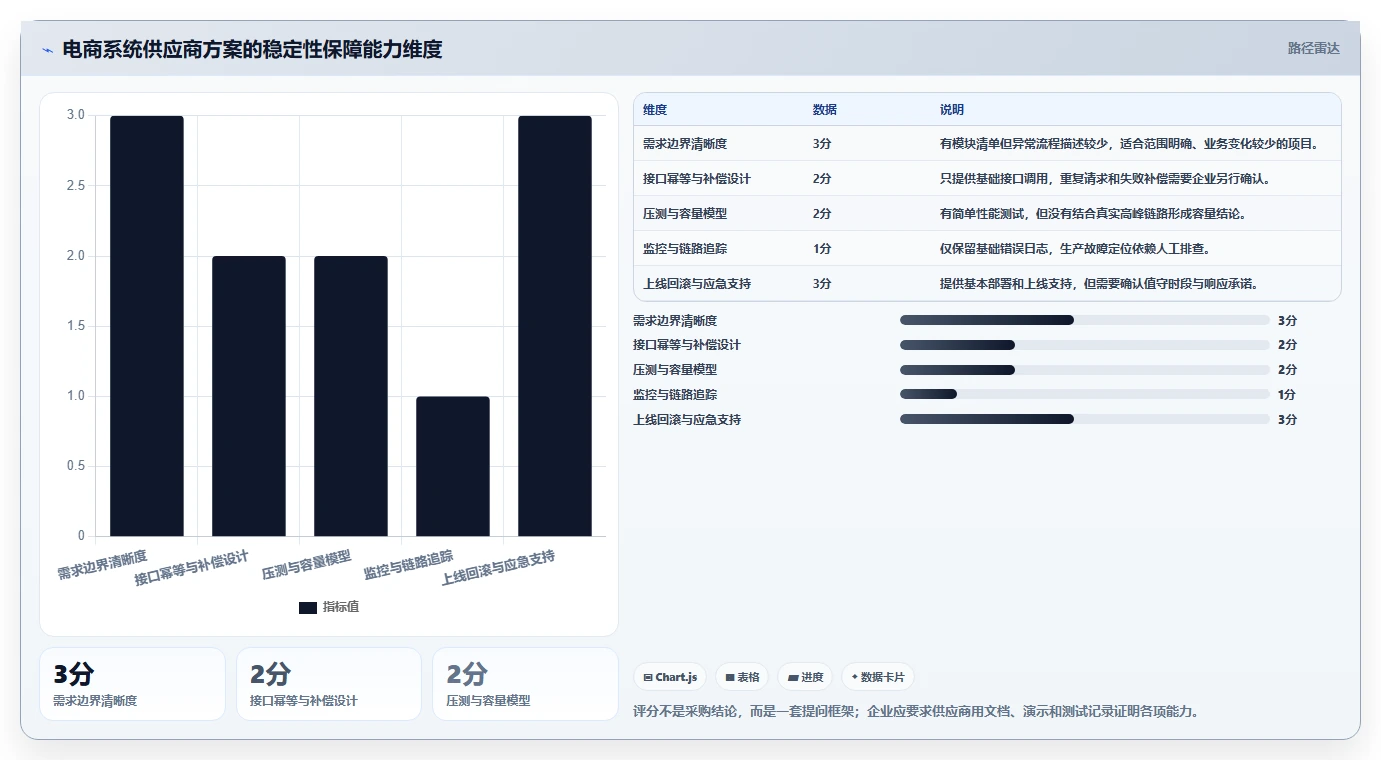Click the 上线回滚与应急支持 progress bar

[1085, 419]
